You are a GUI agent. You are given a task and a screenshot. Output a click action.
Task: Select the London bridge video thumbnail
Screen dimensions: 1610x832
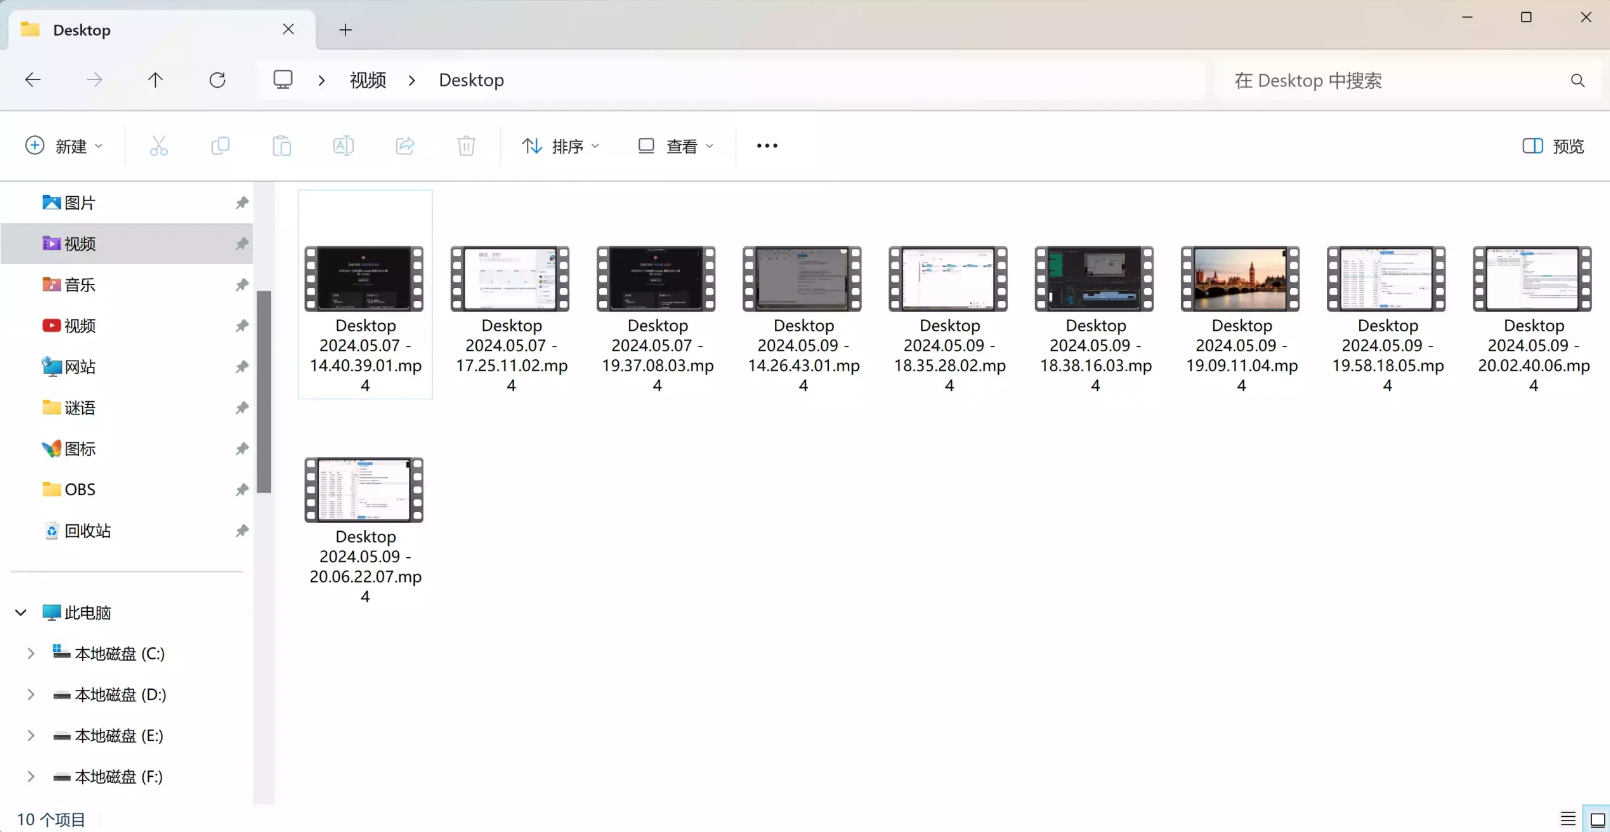pos(1241,279)
